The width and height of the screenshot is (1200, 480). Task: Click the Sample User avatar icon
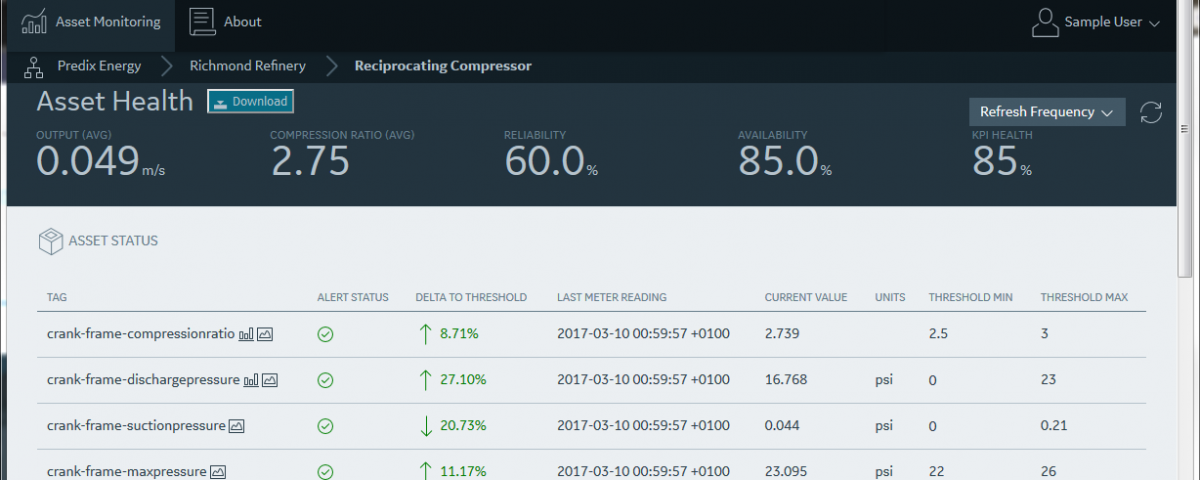coord(1045,22)
